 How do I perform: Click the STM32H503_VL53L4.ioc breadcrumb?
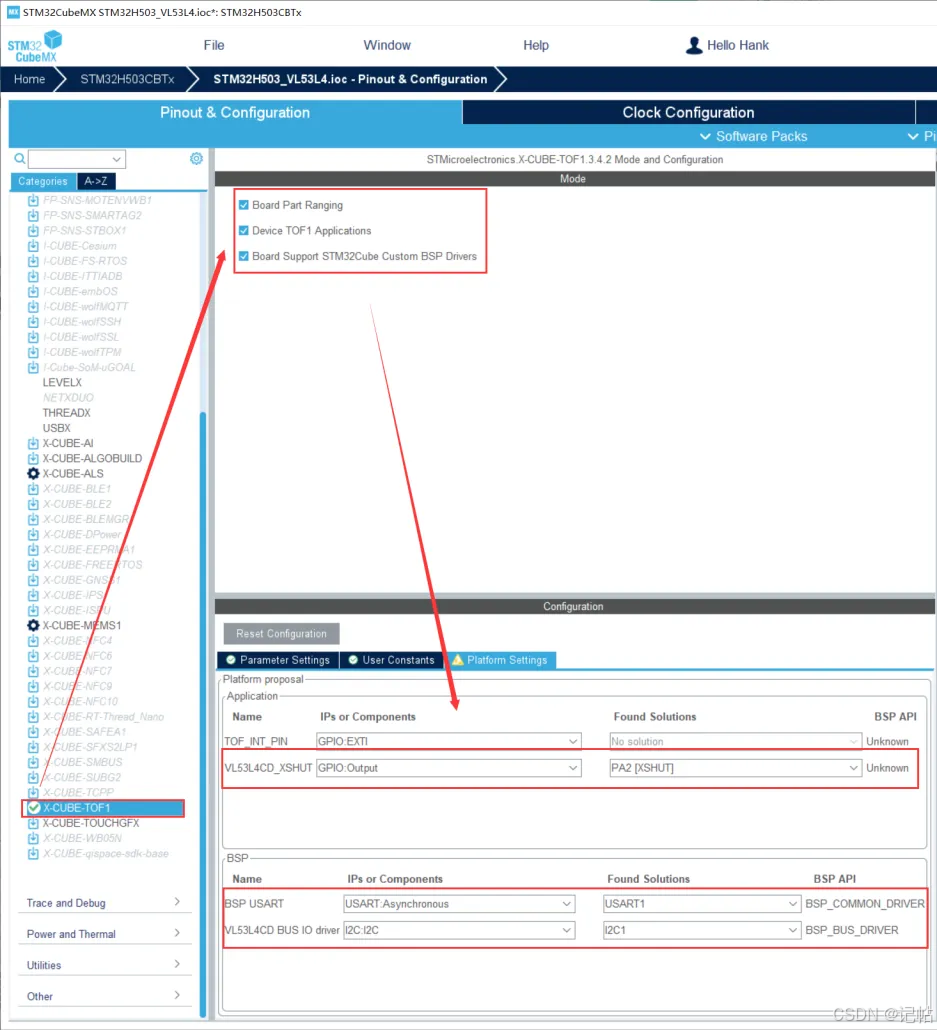tap(350, 79)
